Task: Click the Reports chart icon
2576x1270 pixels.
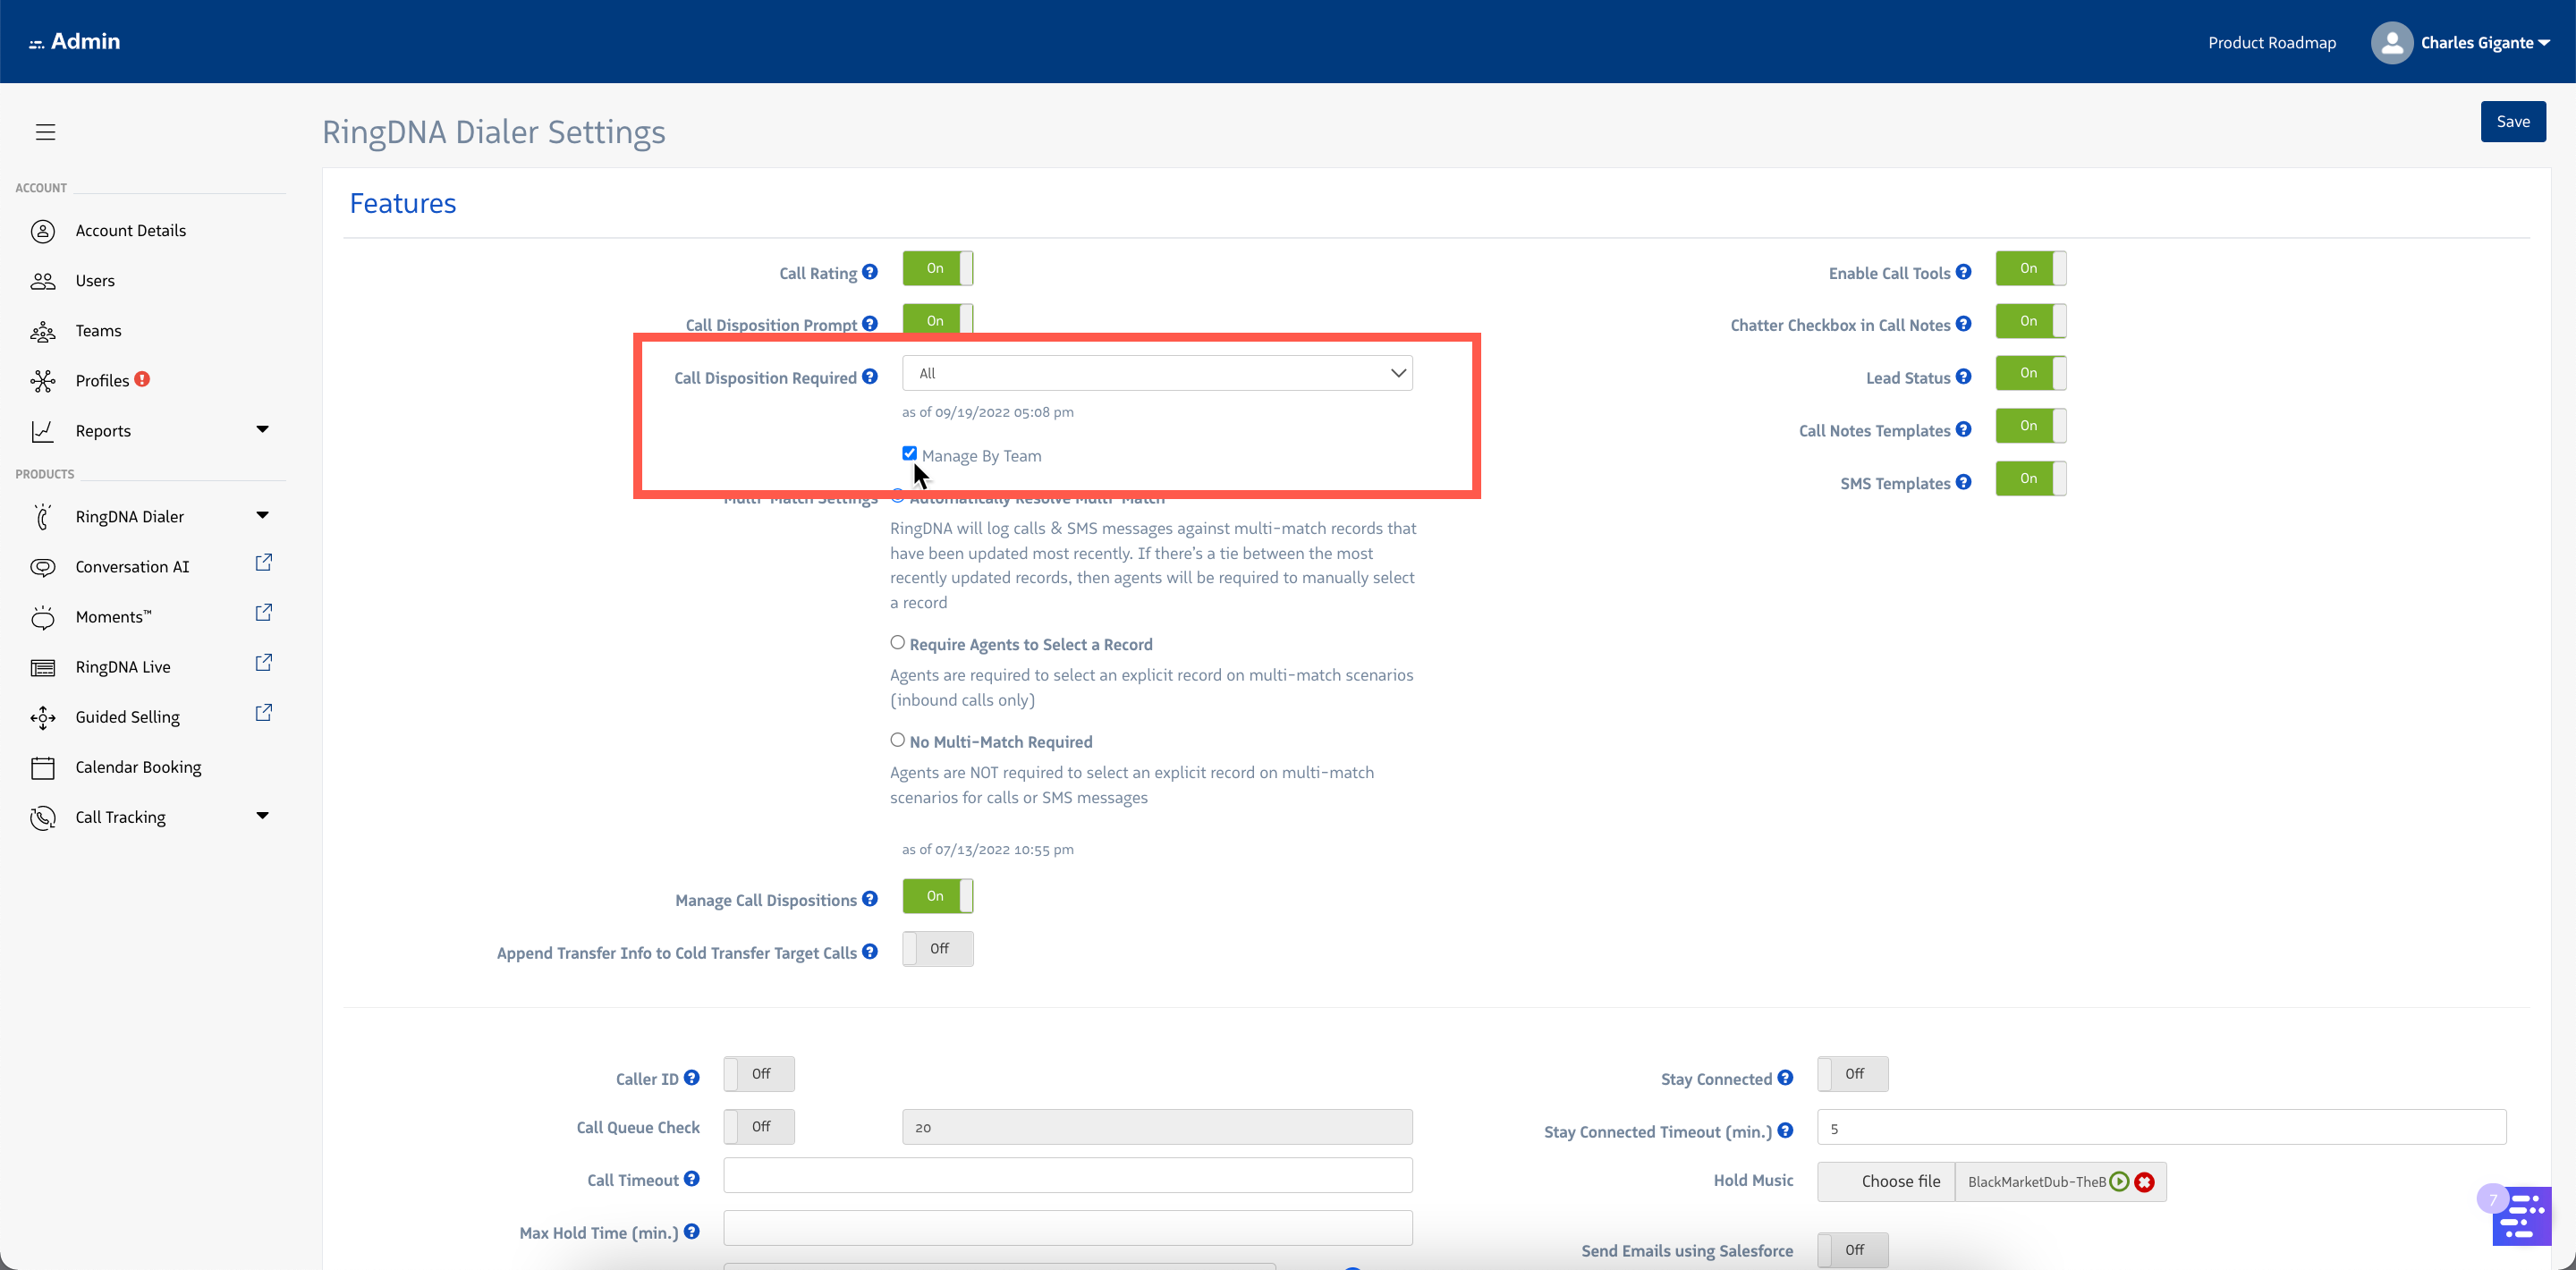Action: (42, 431)
